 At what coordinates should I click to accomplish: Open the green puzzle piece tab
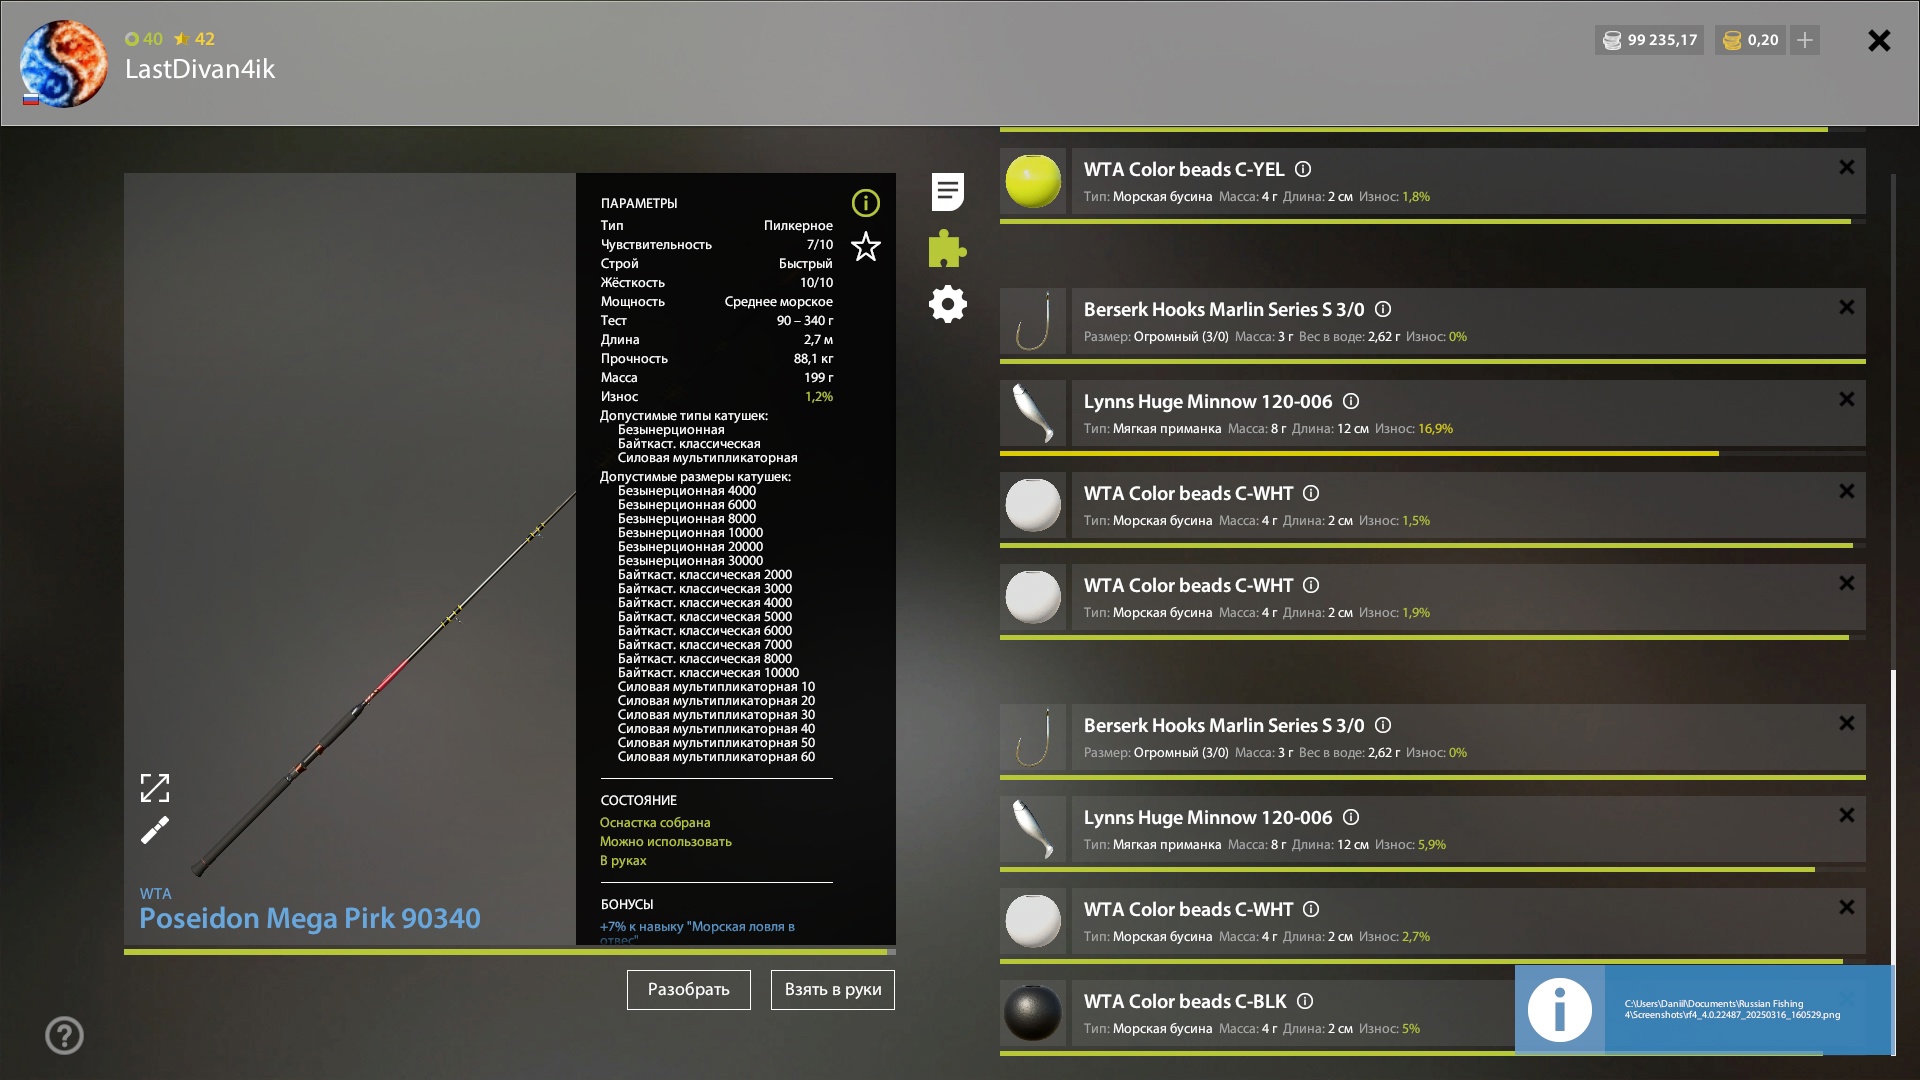click(x=947, y=248)
